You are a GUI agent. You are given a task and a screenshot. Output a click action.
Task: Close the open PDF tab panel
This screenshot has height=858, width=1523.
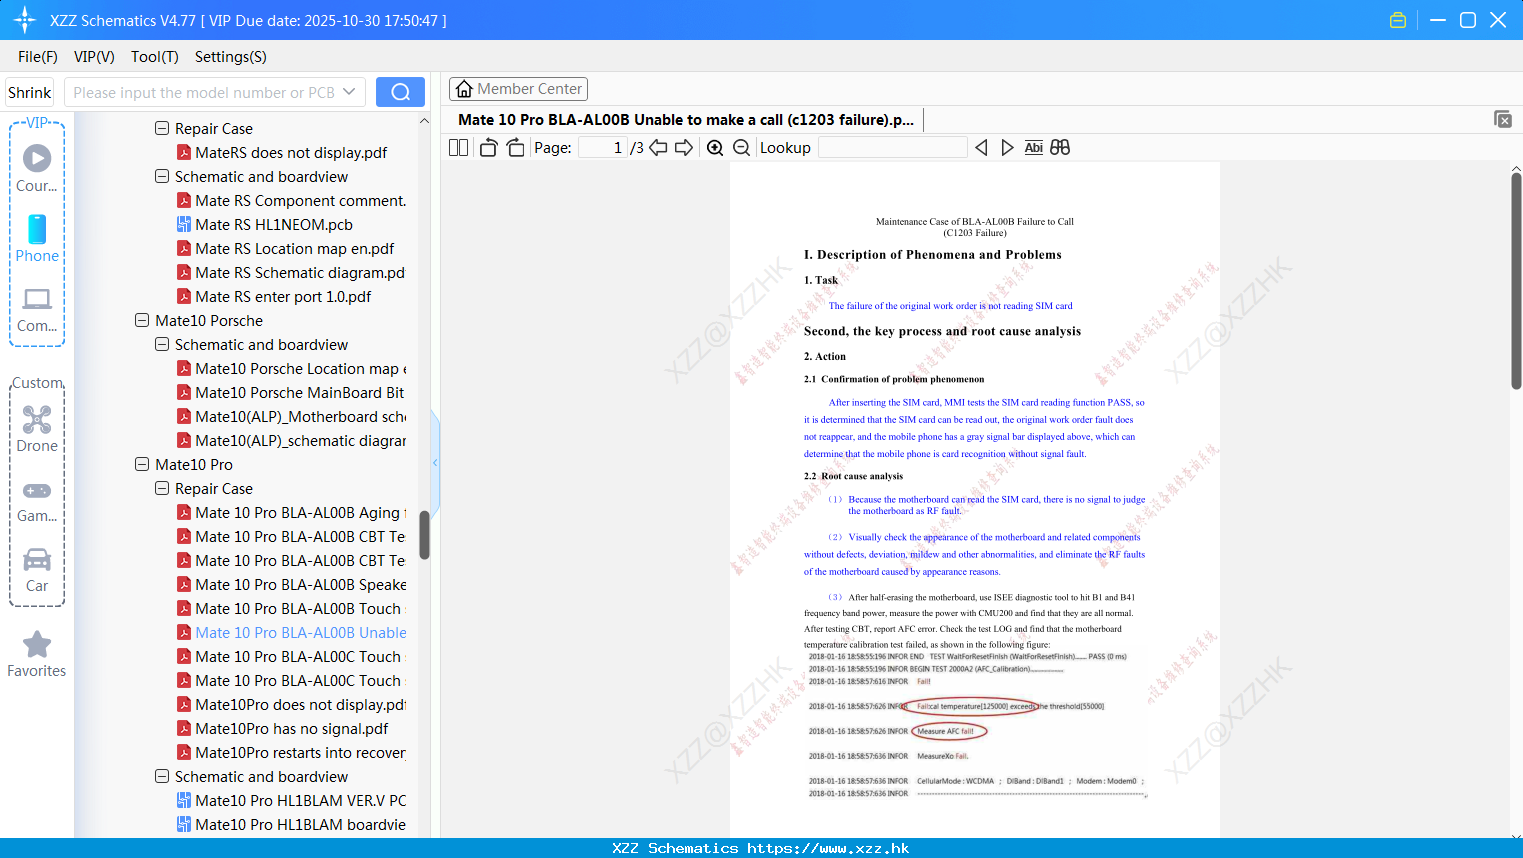point(1502,119)
